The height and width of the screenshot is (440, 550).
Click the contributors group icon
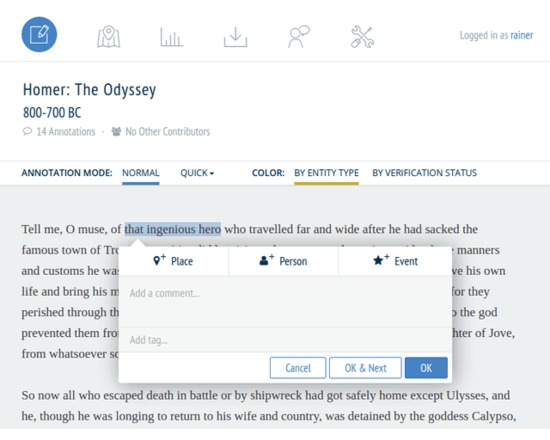coord(116,132)
